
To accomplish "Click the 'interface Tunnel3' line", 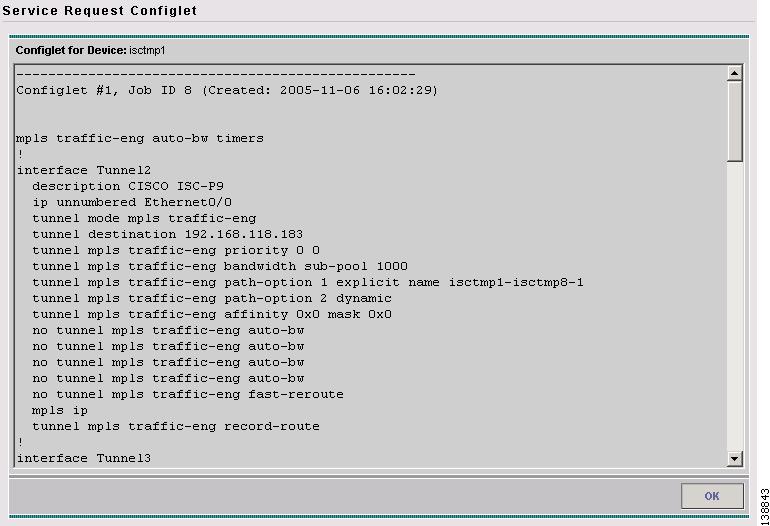I will pos(84,458).
